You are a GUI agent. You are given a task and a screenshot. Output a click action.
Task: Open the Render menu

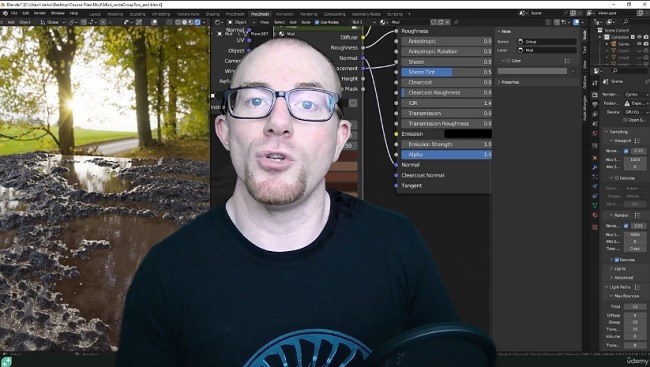click(40, 13)
